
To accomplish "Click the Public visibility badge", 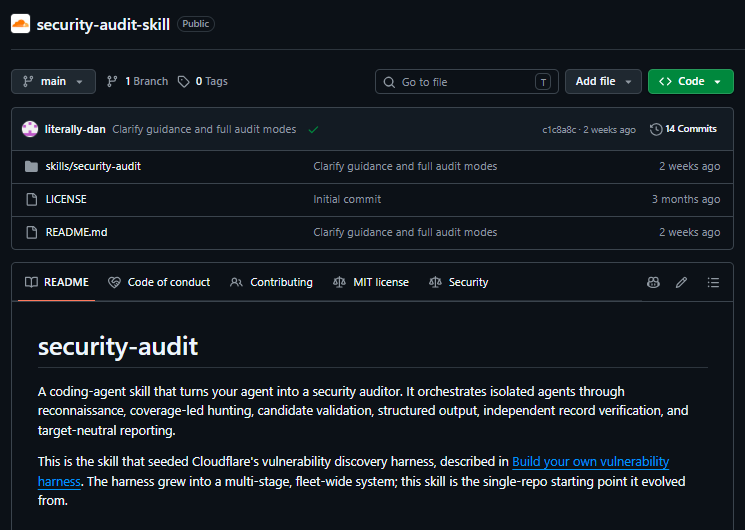I will (x=196, y=24).
